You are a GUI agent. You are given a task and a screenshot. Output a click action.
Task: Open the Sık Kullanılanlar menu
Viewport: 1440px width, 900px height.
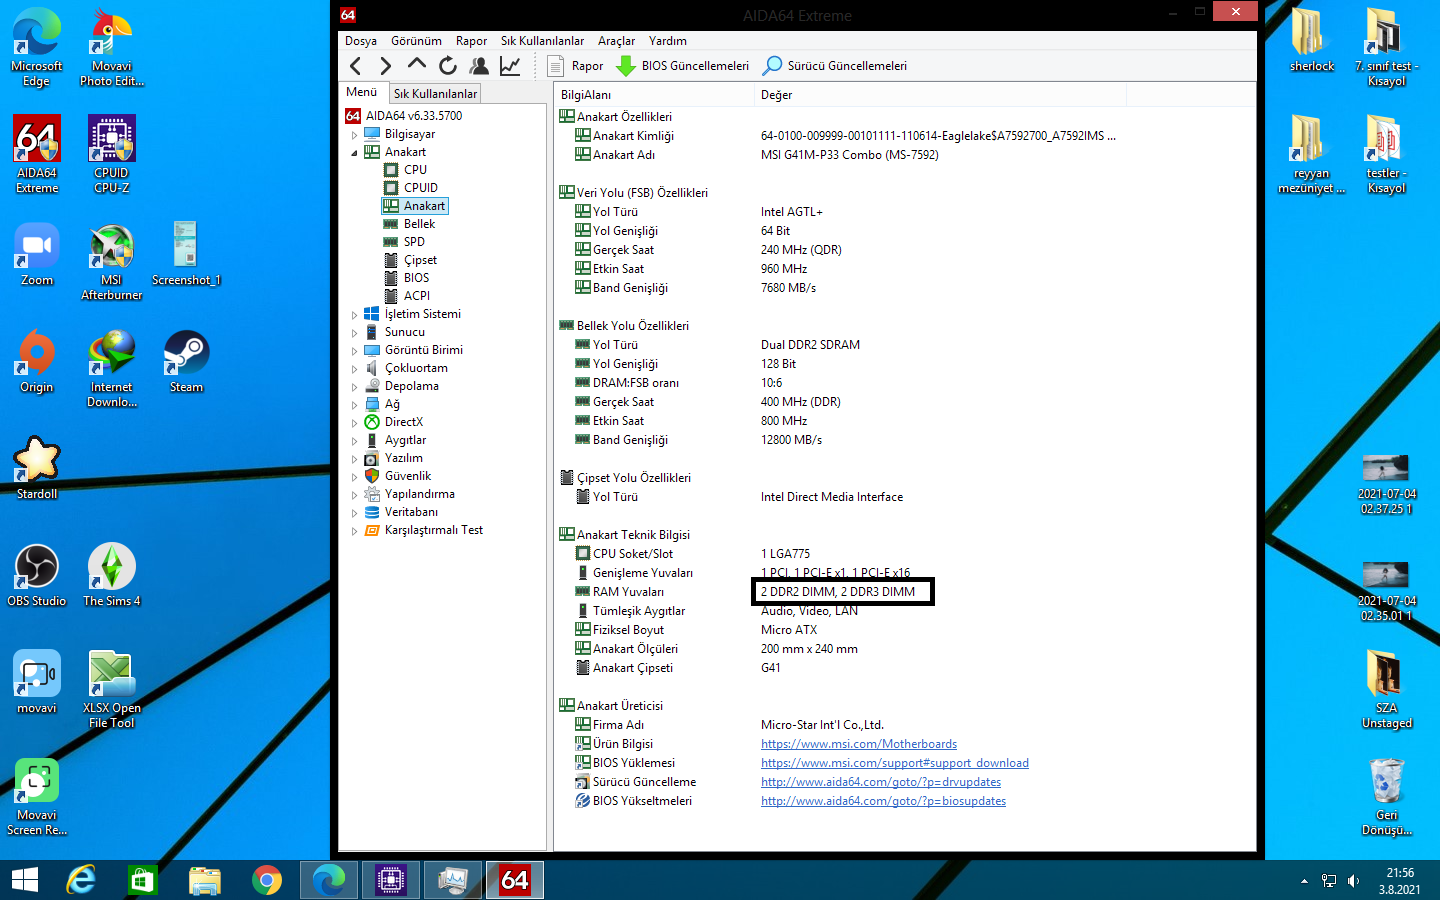[542, 41]
